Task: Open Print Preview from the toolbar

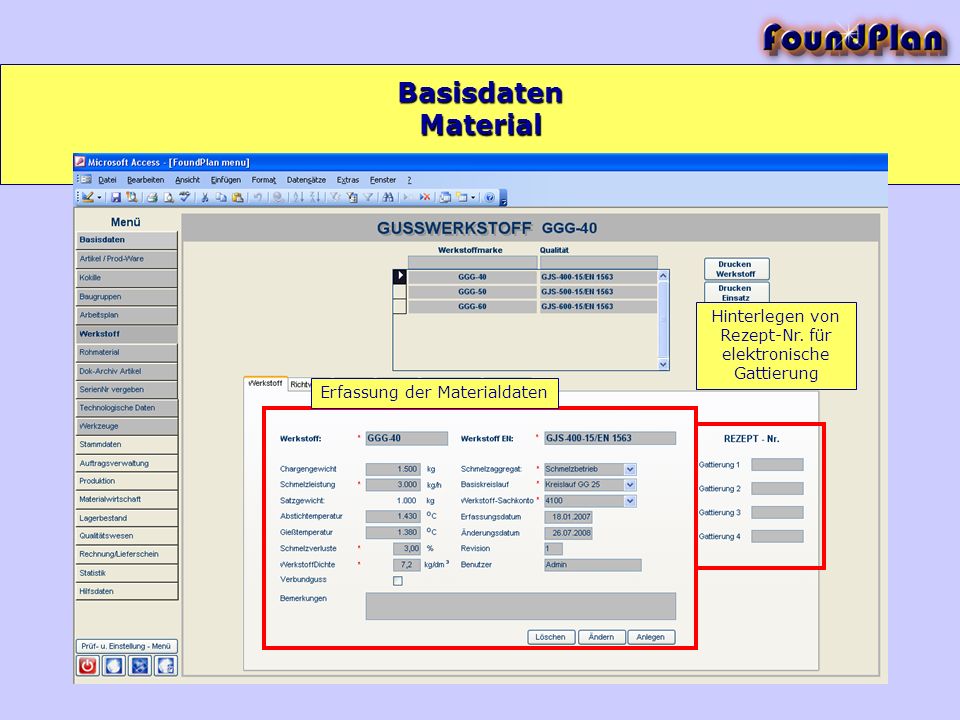Action: (168, 197)
